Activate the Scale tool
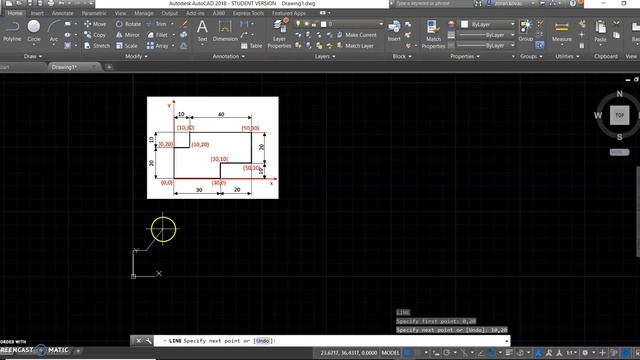This screenshot has height=360, width=640. pyautogui.click(x=127, y=46)
